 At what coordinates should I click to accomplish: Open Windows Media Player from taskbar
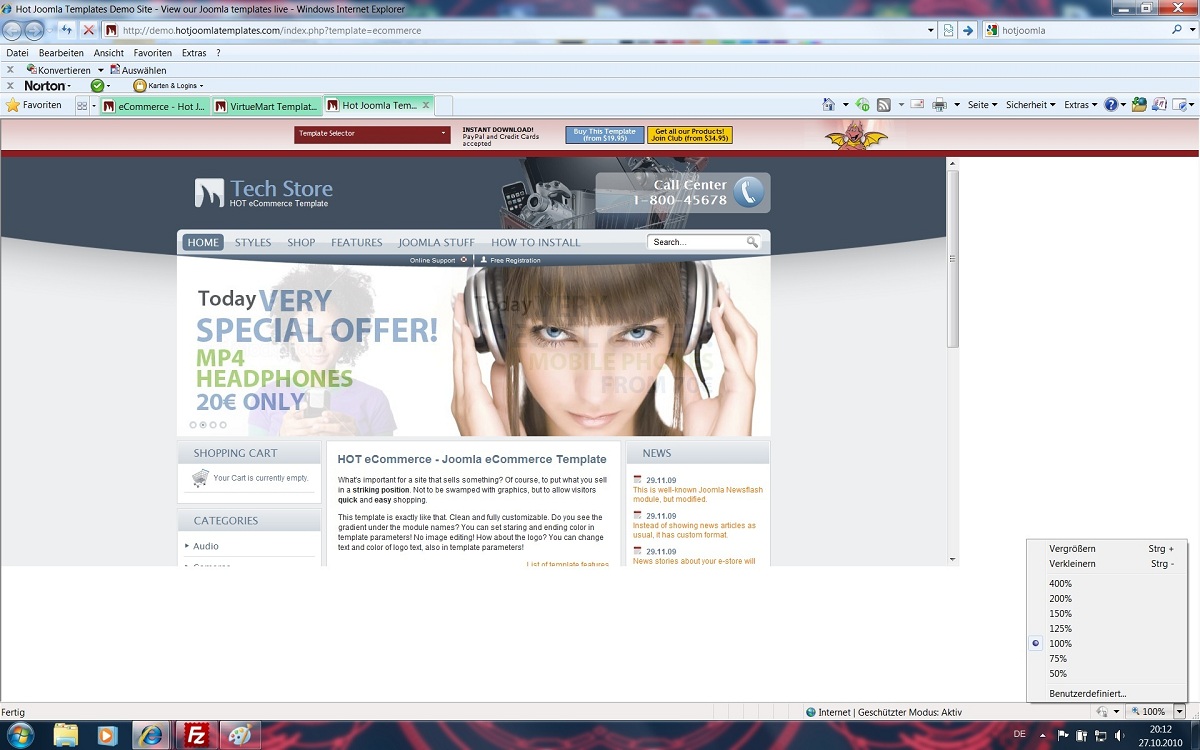tap(107, 735)
